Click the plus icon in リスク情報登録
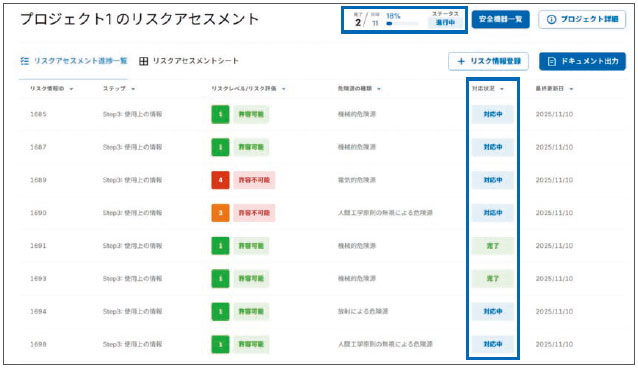 [x=461, y=61]
